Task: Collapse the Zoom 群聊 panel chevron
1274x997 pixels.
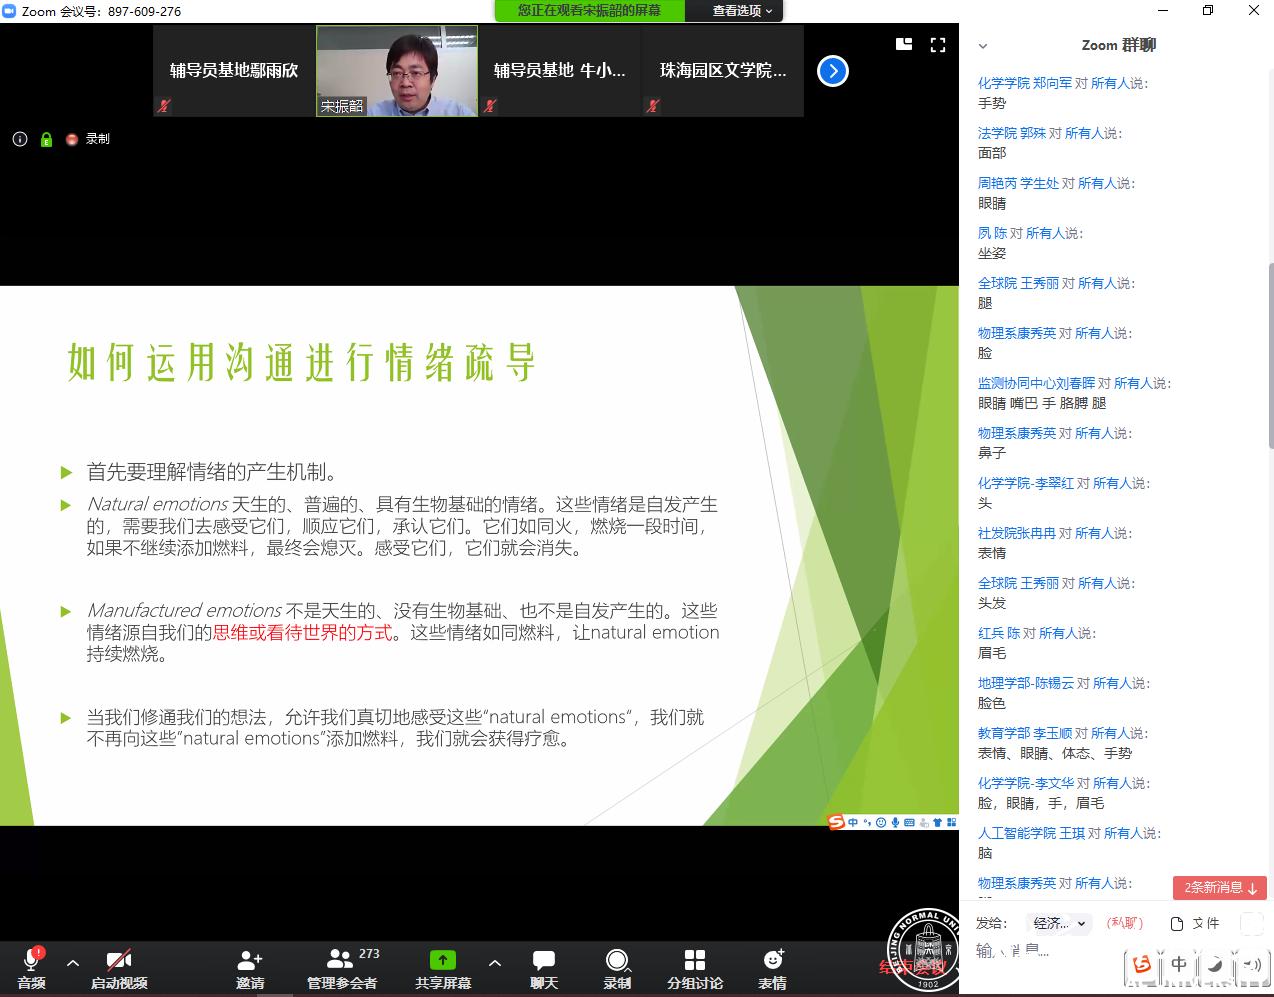Action: click(983, 46)
